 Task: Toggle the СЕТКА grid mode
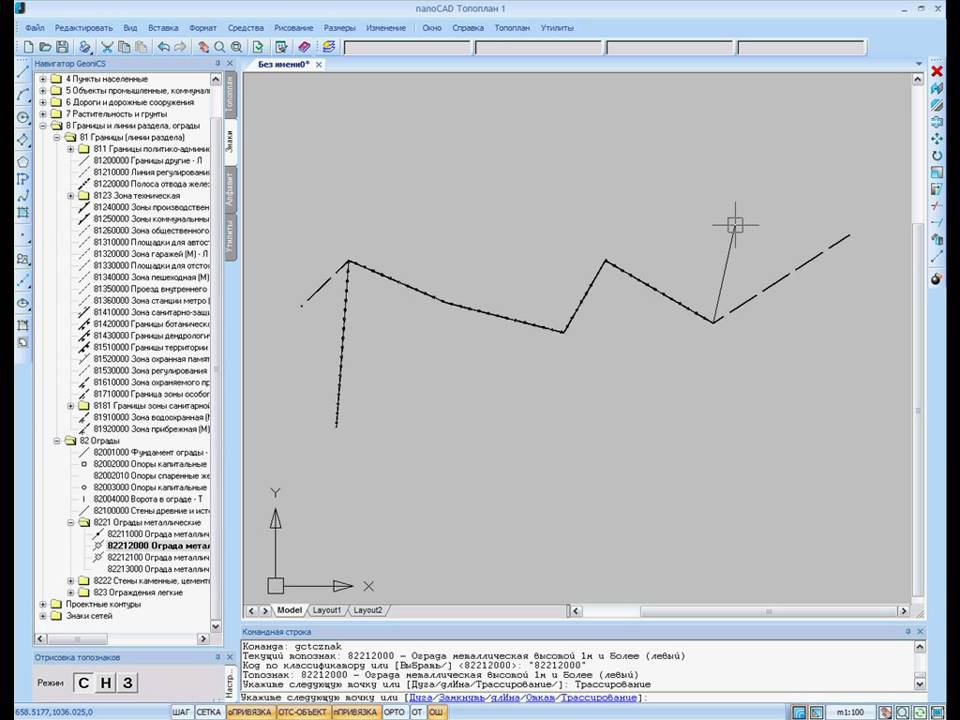(209, 712)
